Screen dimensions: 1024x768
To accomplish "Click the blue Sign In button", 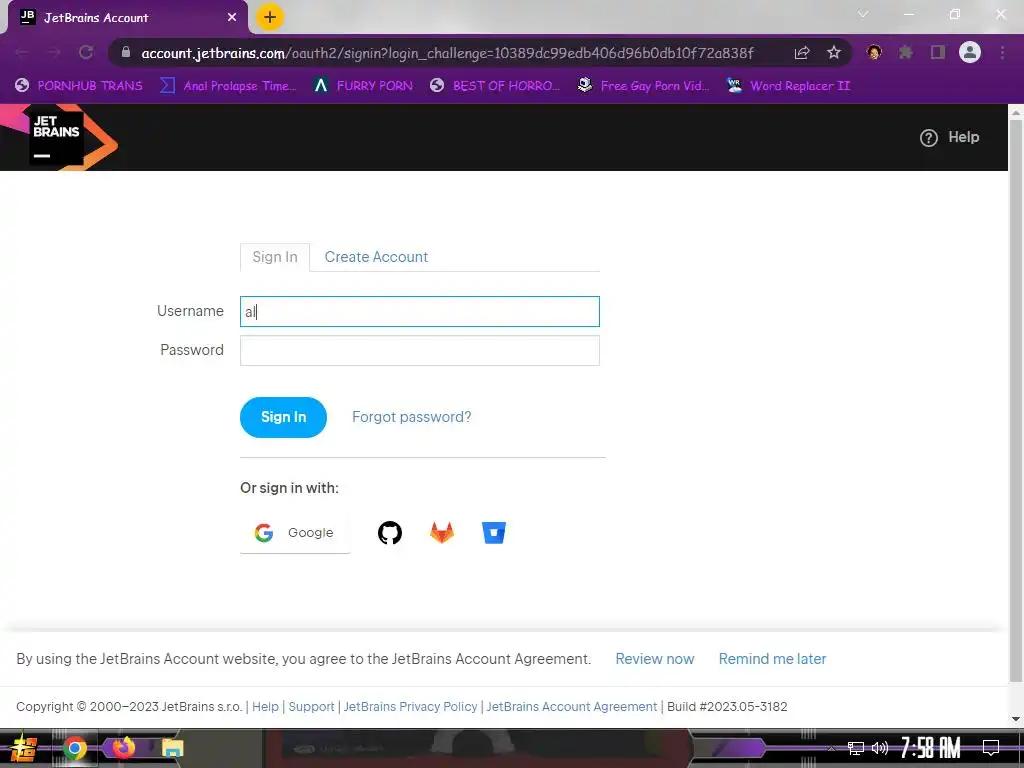I will coord(283,417).
